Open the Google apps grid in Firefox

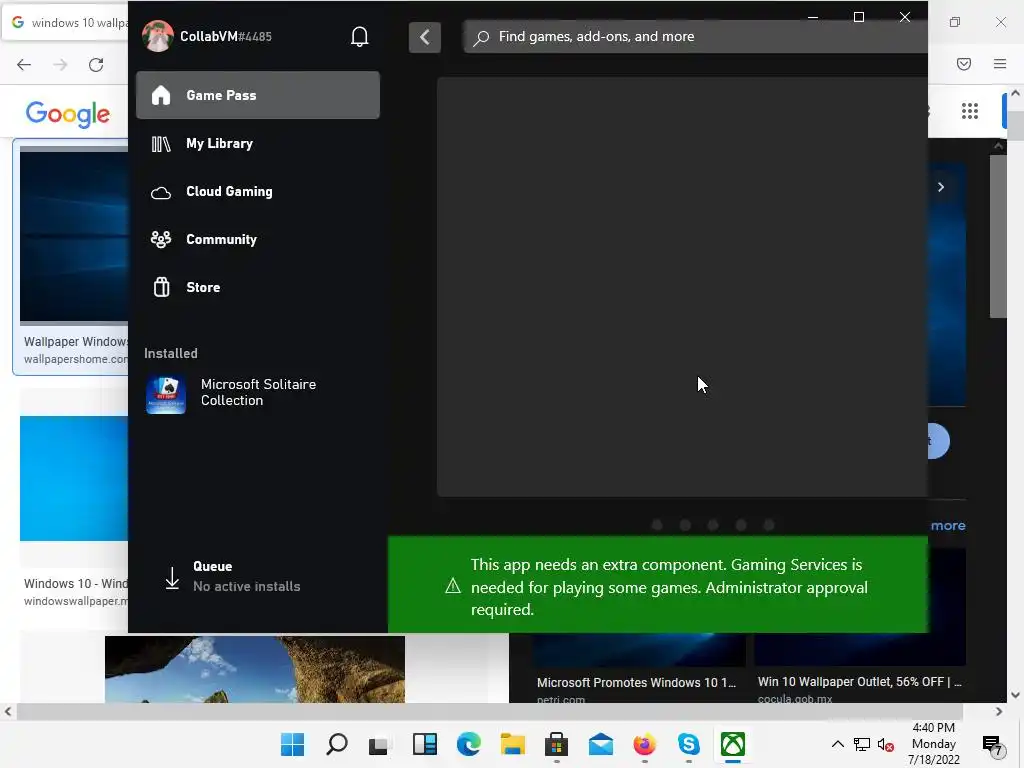pyautogui.click(x=970, y=111)
